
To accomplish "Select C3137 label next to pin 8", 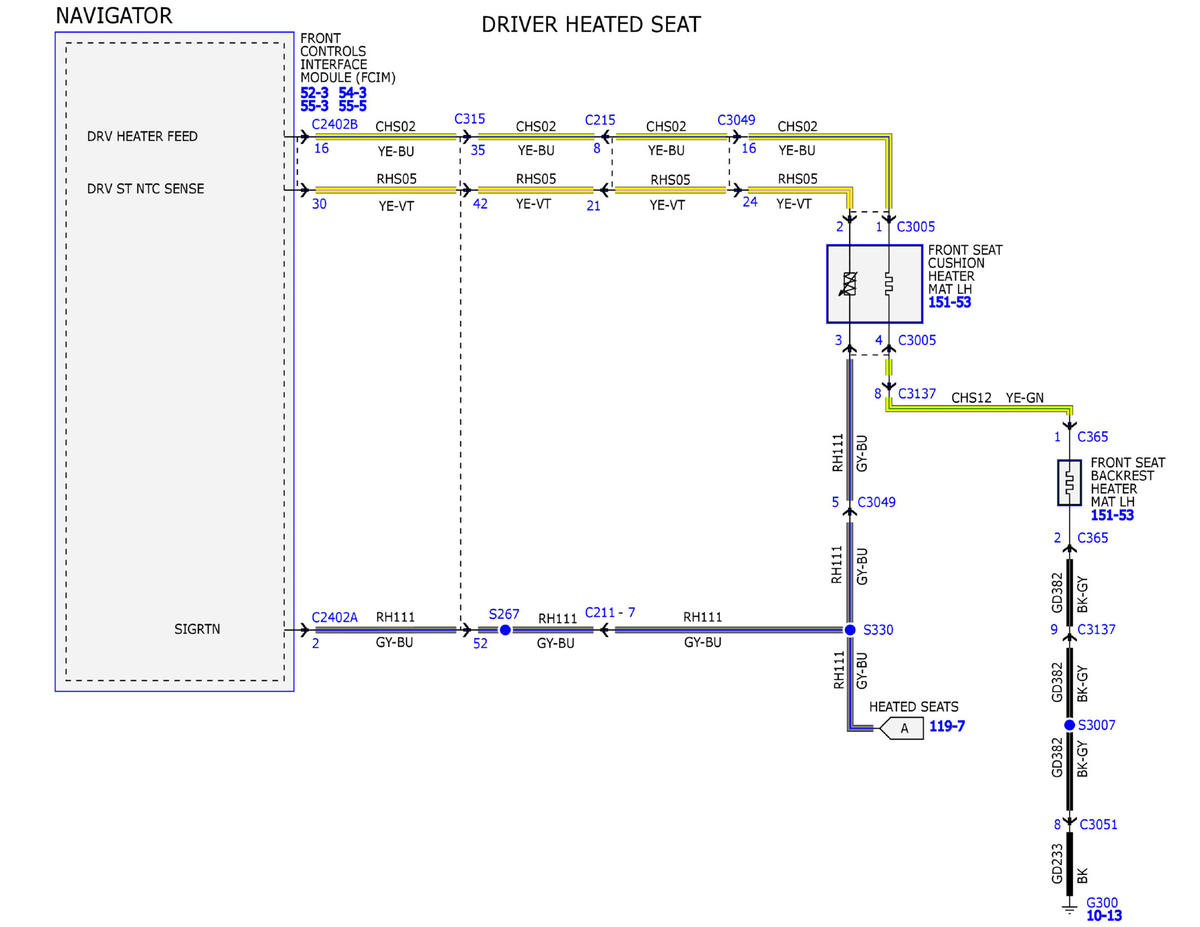I will click(917, 394).
